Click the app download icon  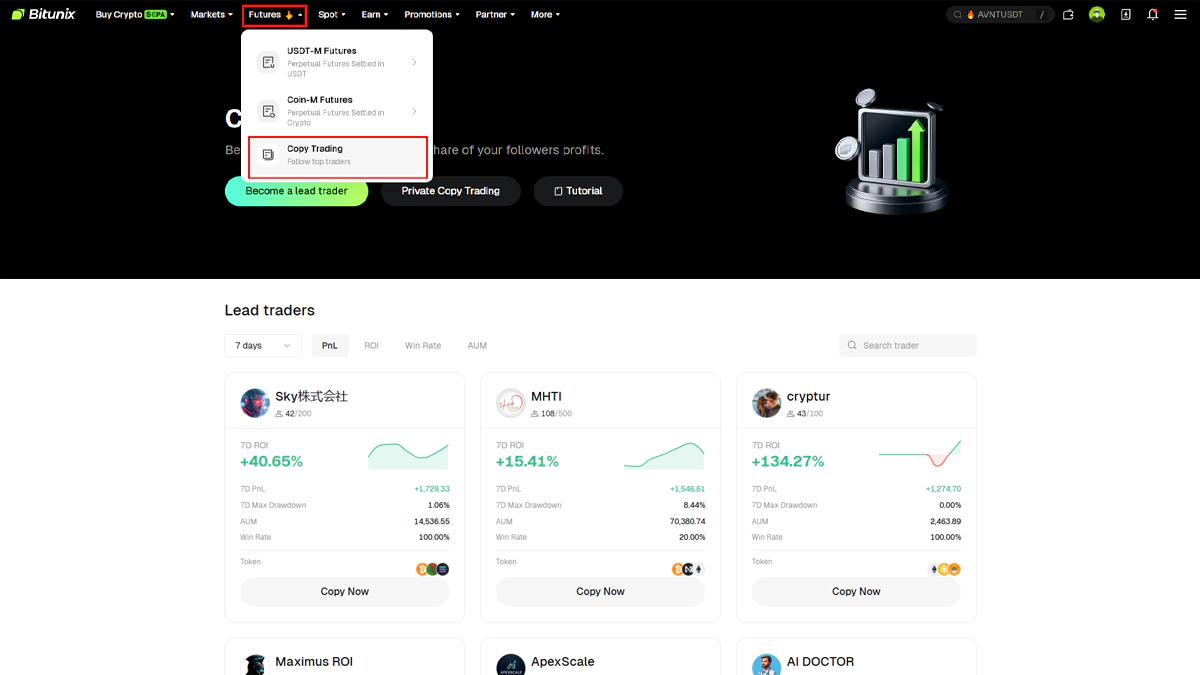click(1126, 15)
